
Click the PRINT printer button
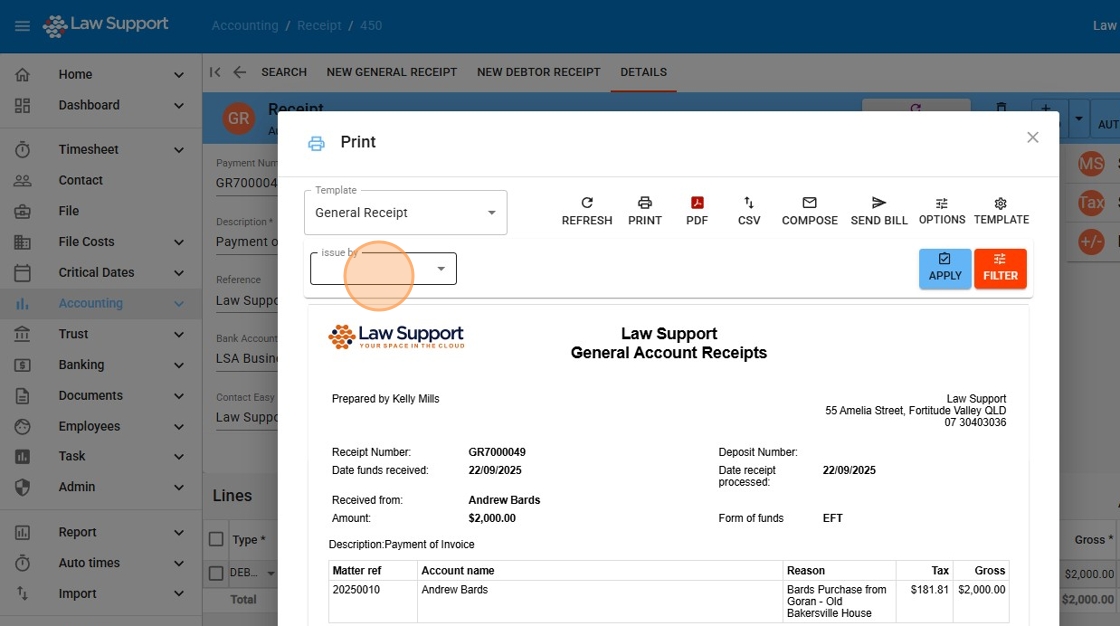tap(644, 211)
